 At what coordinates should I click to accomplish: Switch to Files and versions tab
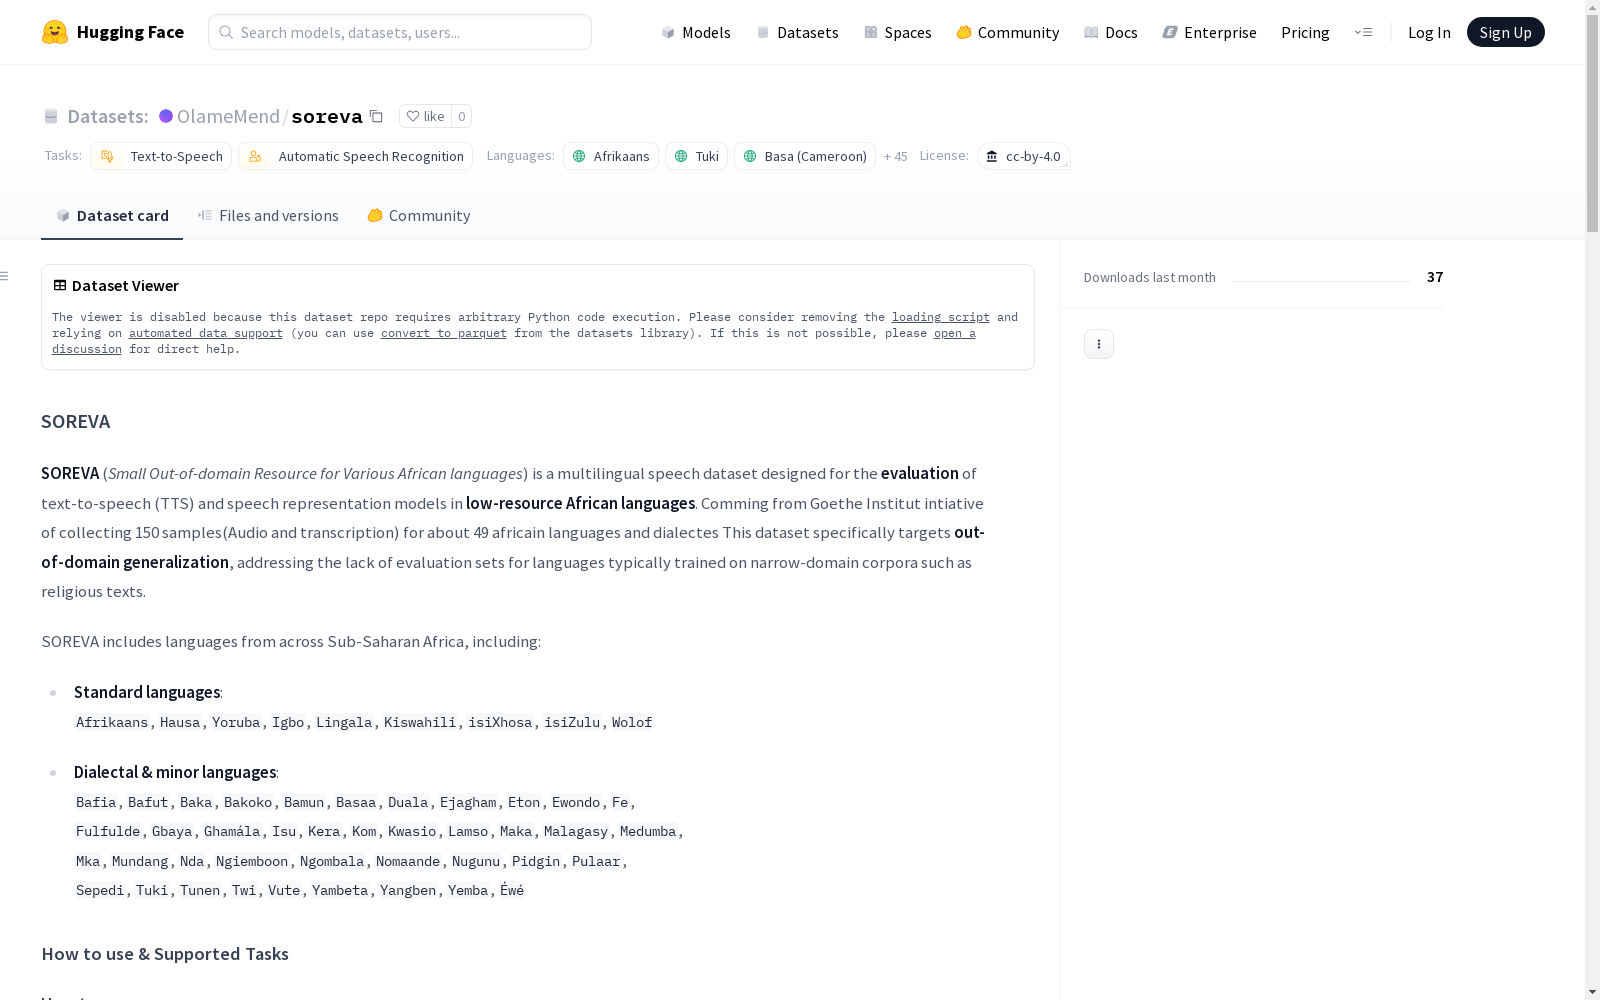[268, 216]
